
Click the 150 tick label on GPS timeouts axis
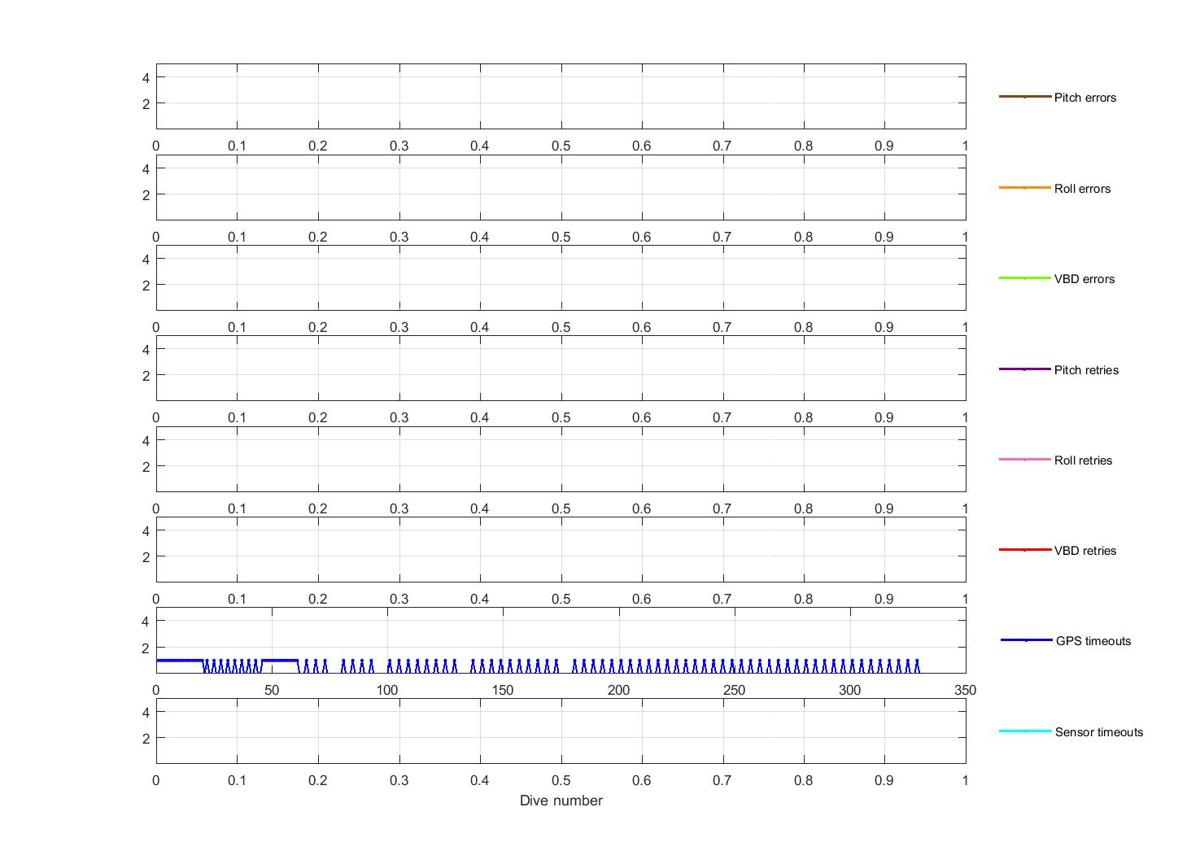[x=503, y=690]
